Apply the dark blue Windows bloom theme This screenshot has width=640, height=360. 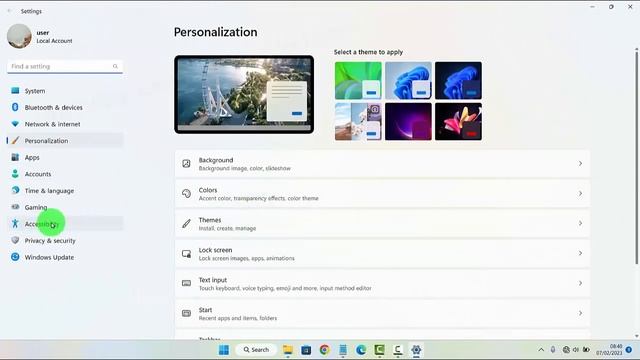458,80
